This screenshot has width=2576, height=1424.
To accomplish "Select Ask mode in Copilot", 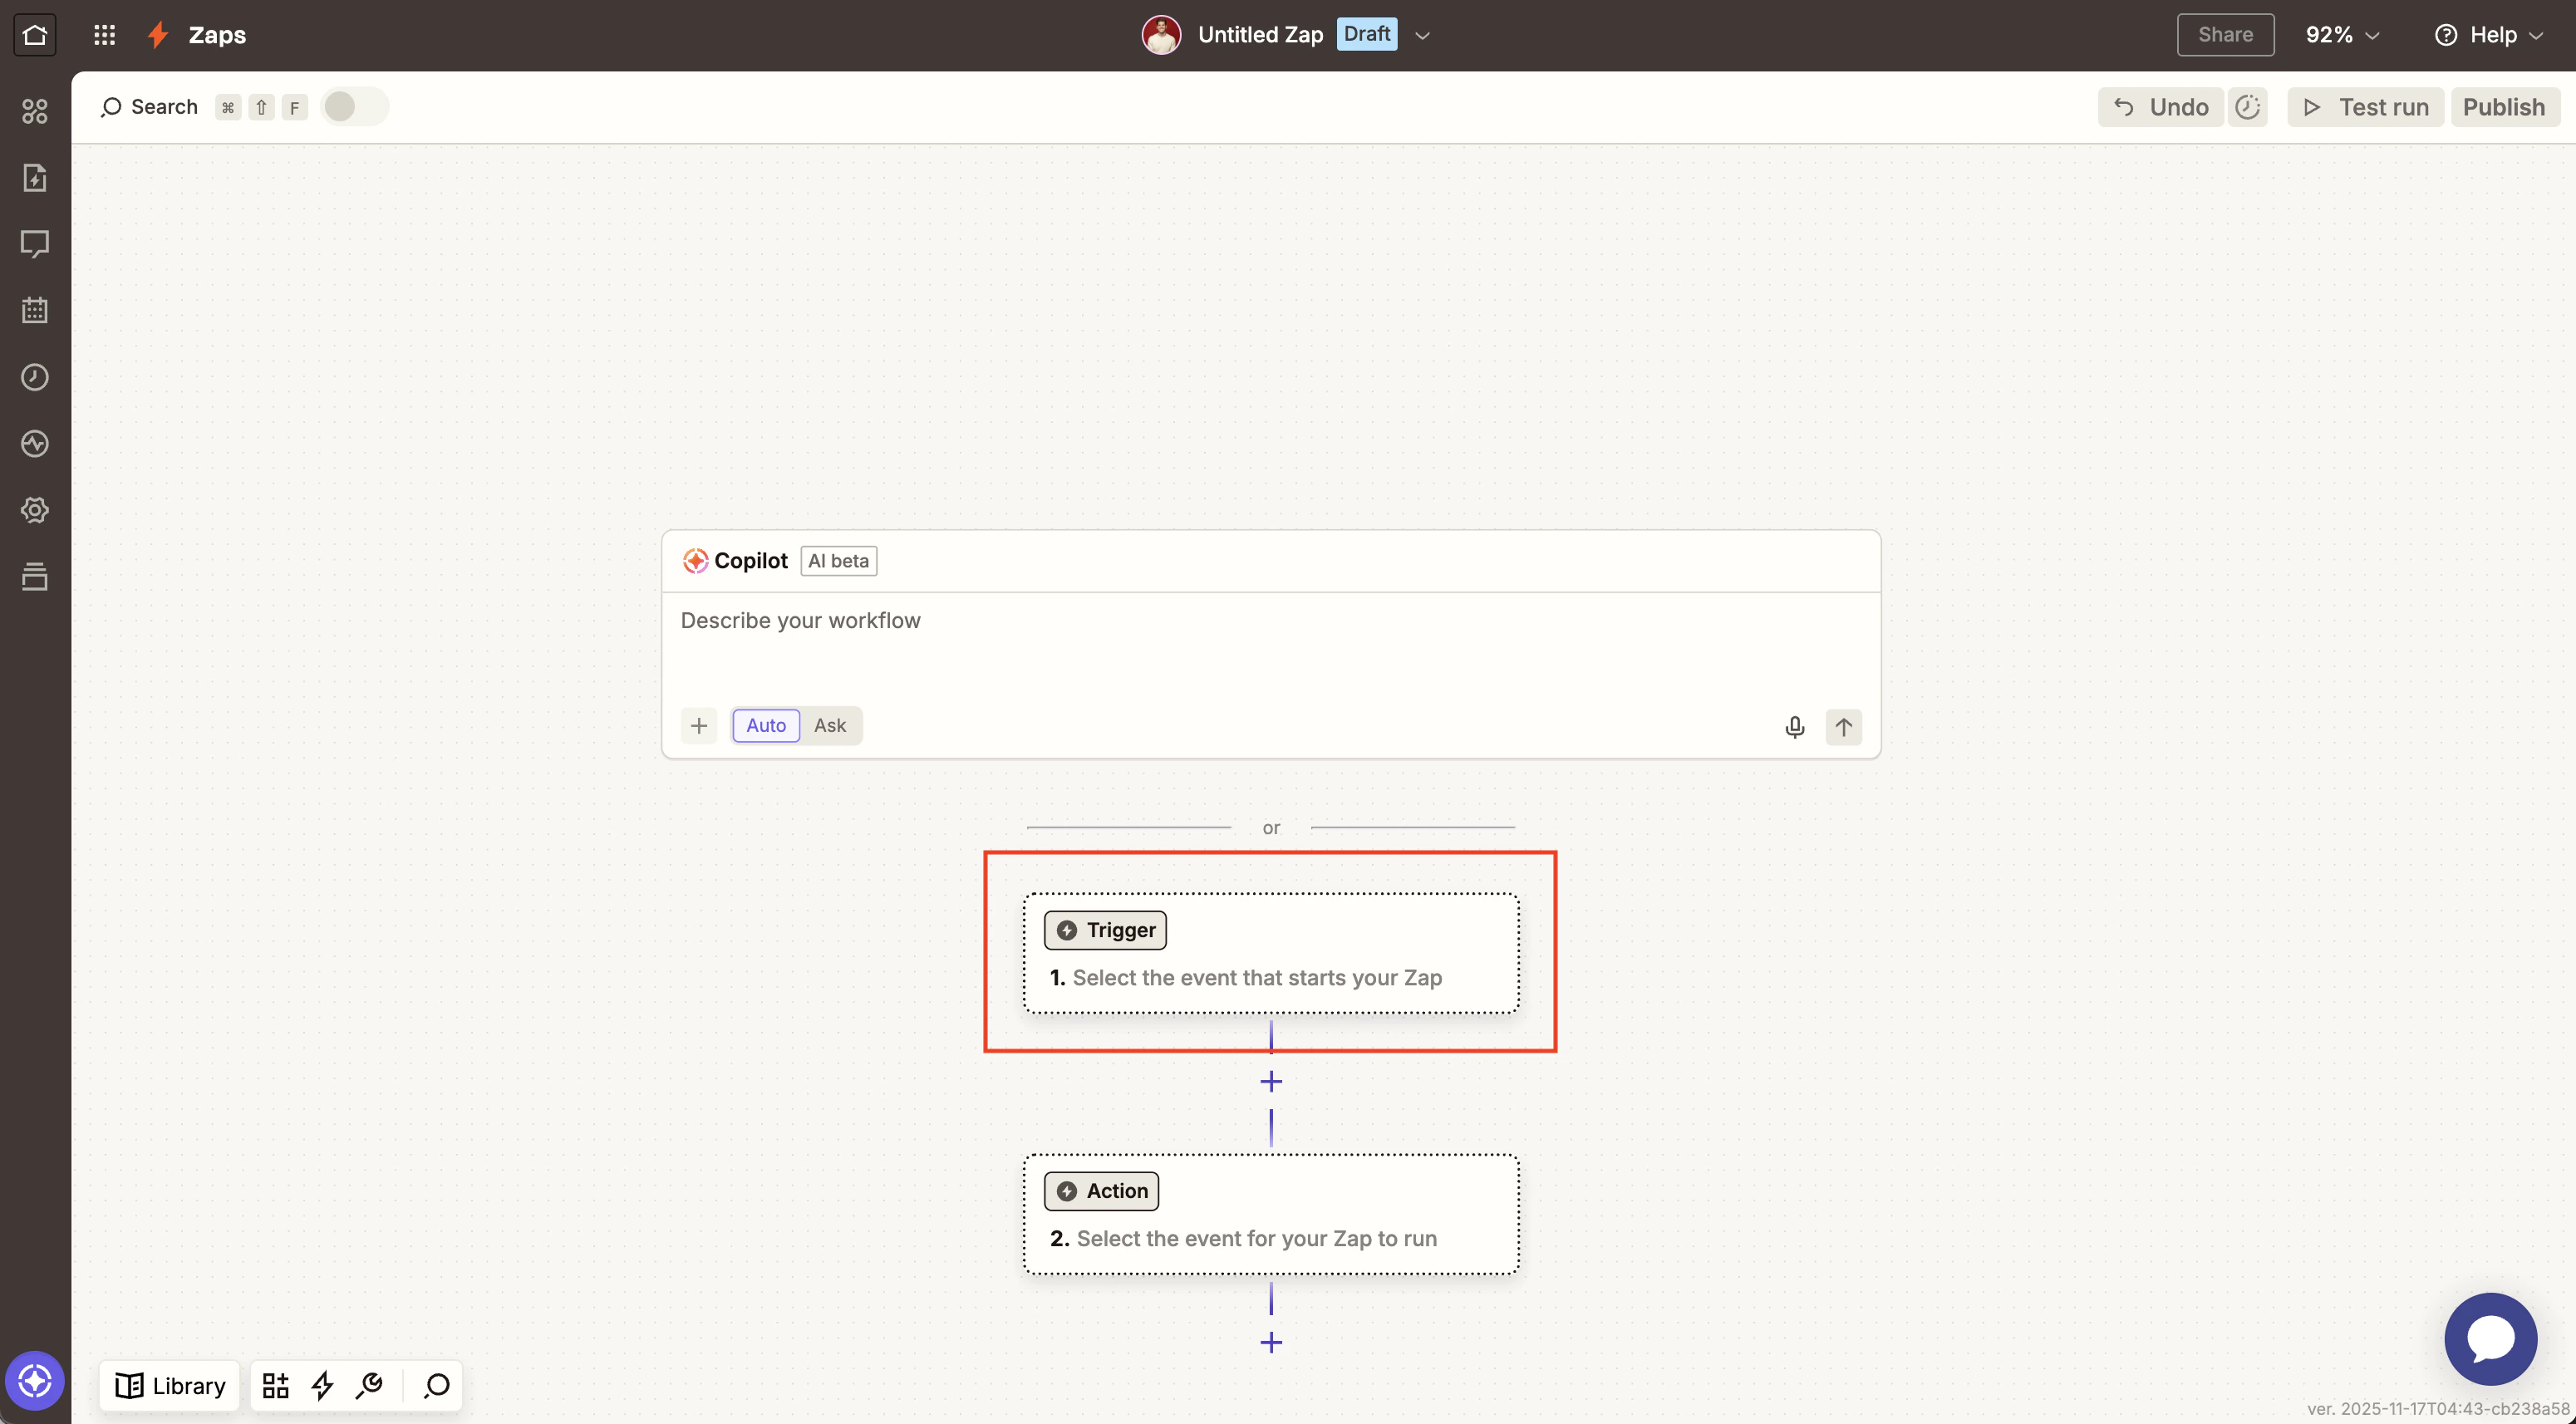I will [x=830, y=726].
